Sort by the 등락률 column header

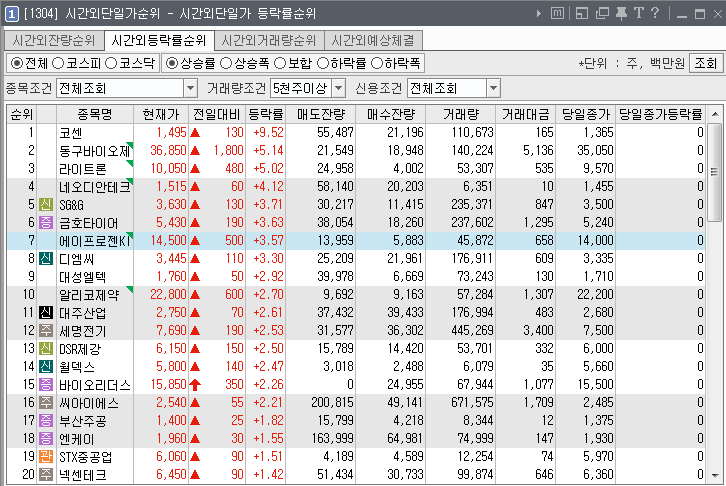pos(266,114)
